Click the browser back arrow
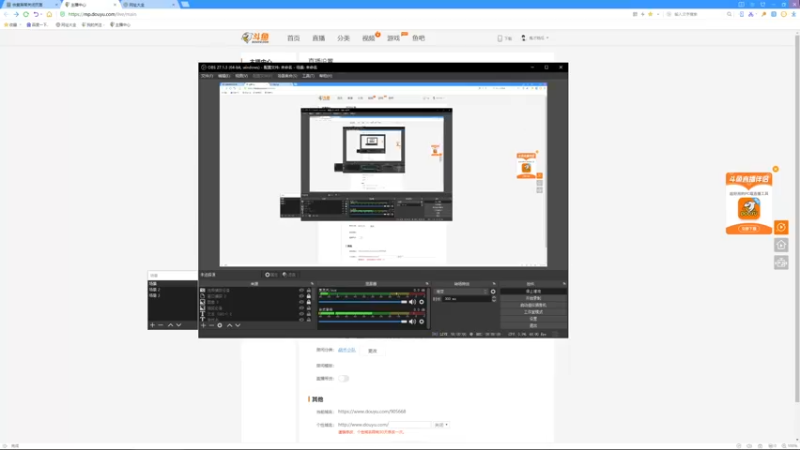 pos(6,14)
